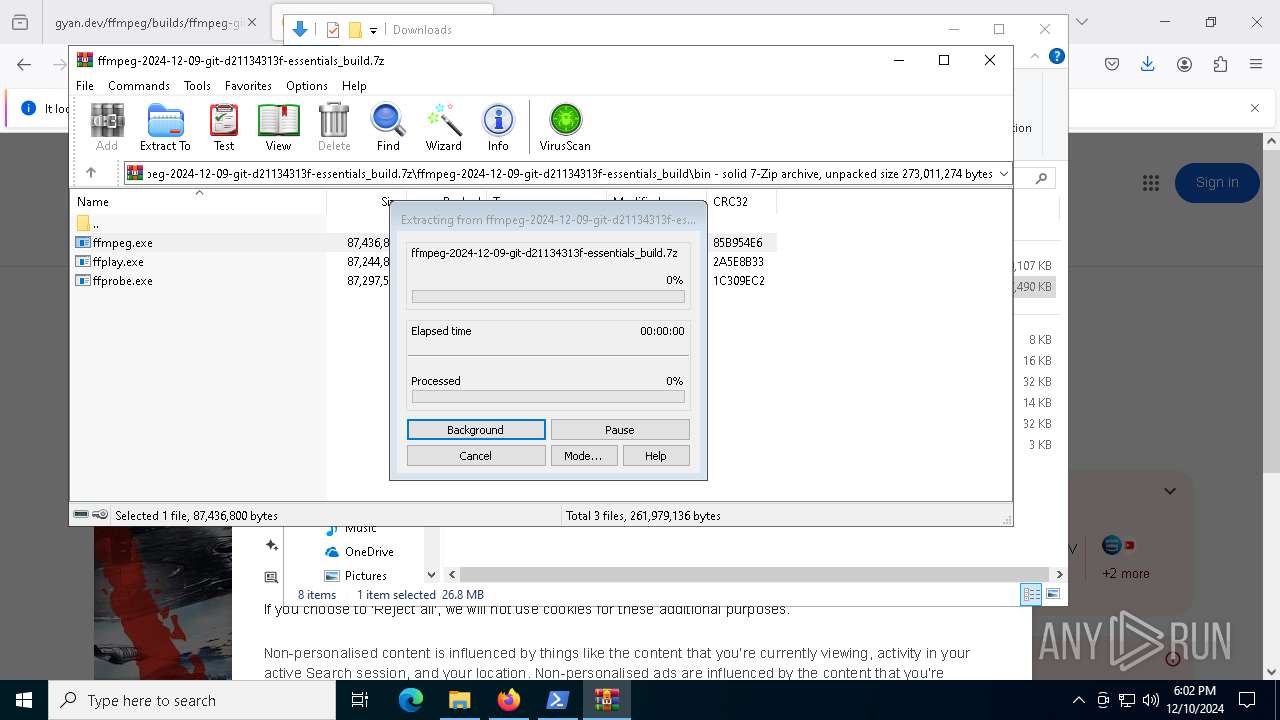The image size is (1280, 720).
Task: Click the Add toolbar icon in WinRAR
Action: 107,127
